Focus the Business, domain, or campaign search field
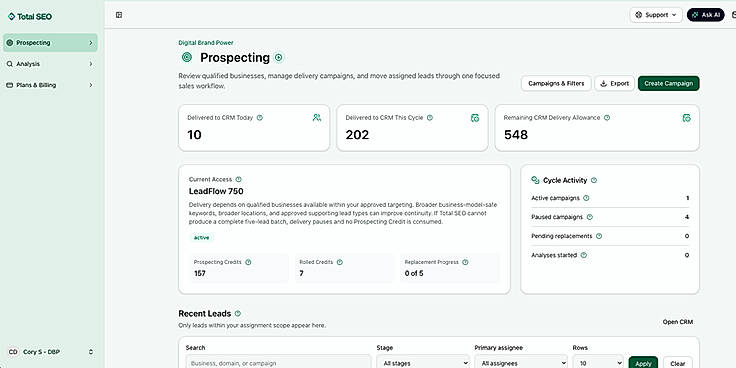 click(x=278, y=362)
